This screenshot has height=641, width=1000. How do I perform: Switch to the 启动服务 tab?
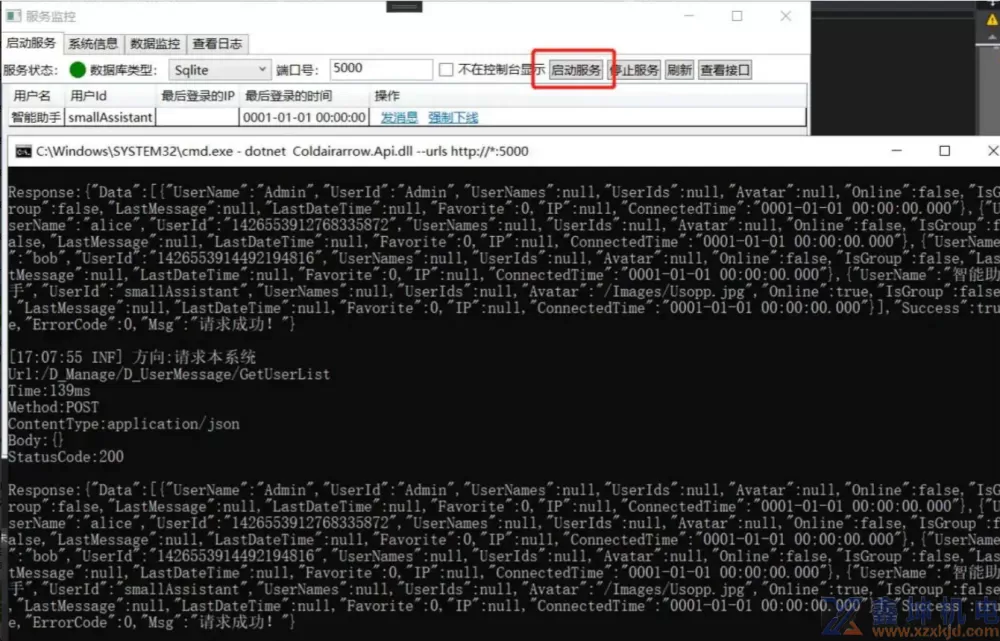coord(31,43)
